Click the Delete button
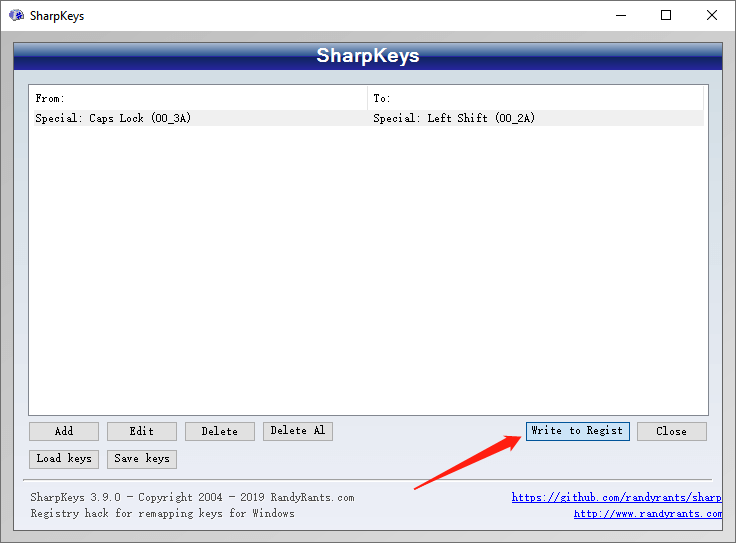Viewport: 736px width, 543px height. [220, 431]
